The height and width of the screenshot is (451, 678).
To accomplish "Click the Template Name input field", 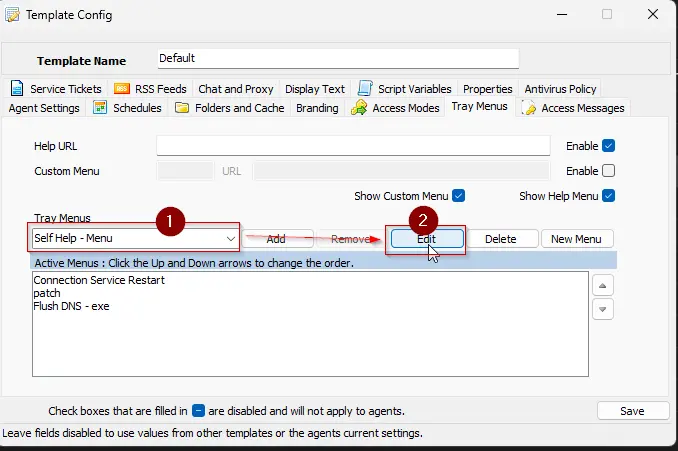I will (x=338, y=58).
